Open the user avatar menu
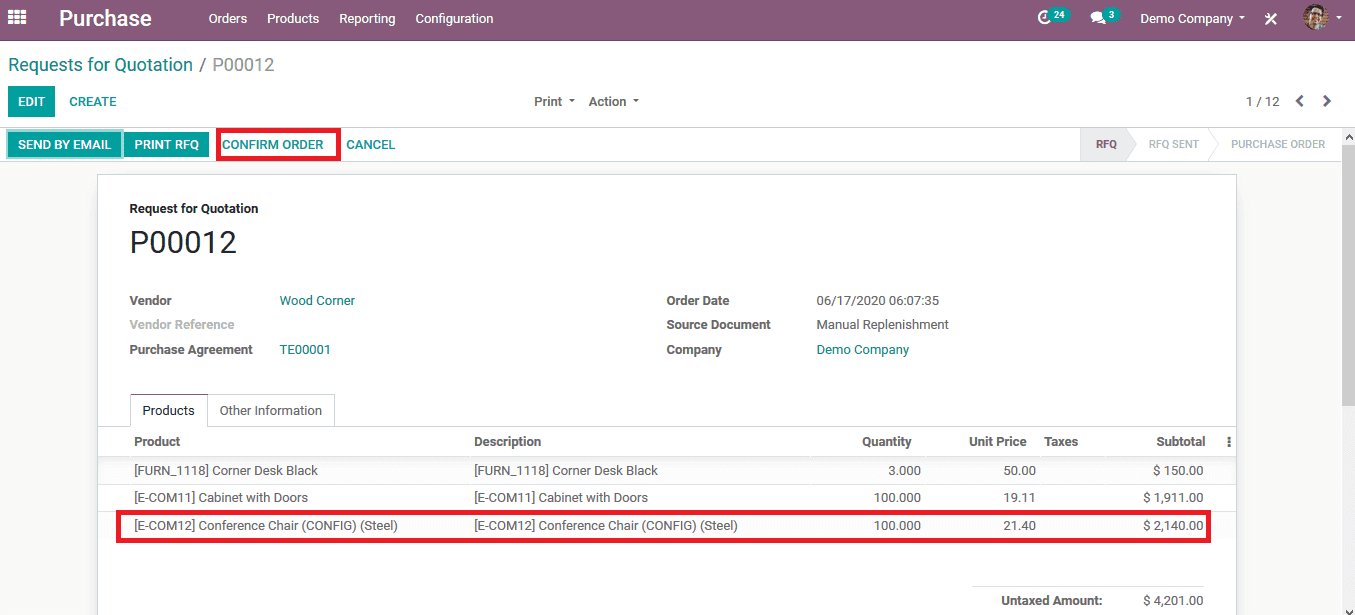This screenshot has width=1355, height=615. 1322,18
